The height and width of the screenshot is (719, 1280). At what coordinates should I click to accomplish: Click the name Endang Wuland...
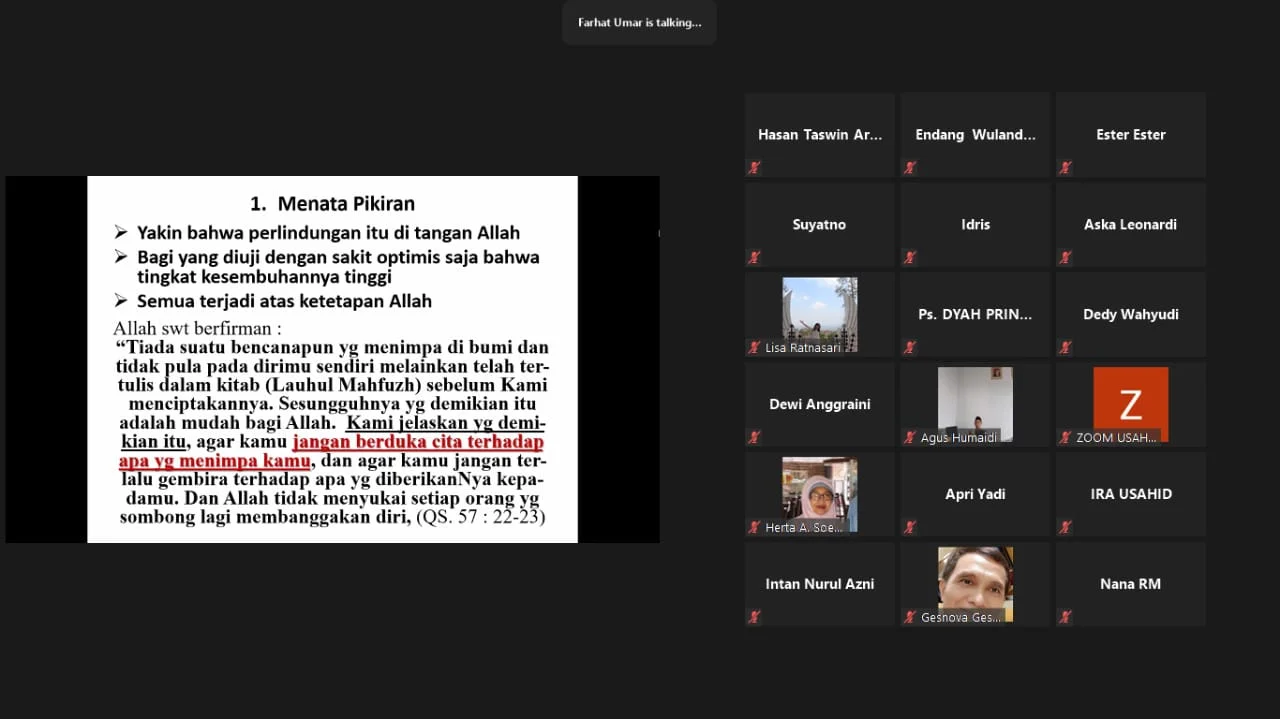point(975,134)
